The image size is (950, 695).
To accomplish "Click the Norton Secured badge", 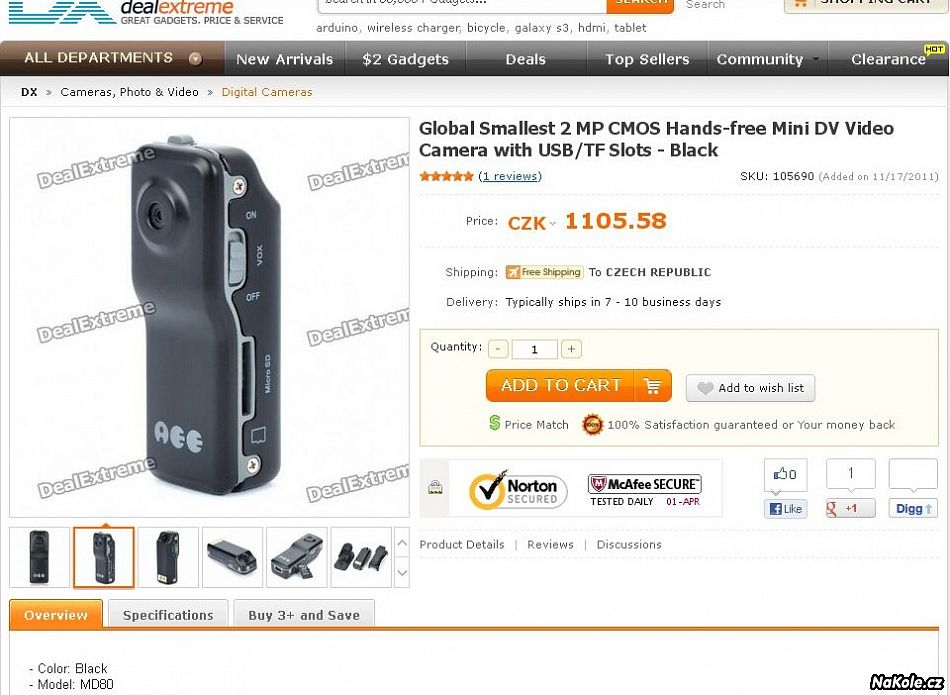I will 518,490.
